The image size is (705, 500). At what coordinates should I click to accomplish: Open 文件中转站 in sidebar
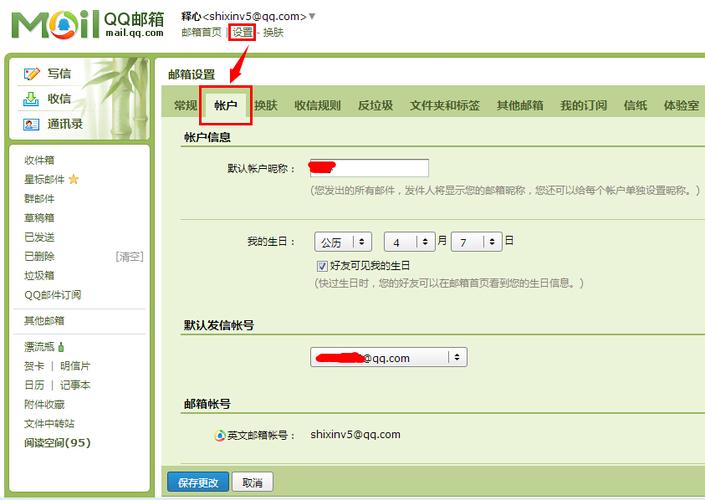click(x=49, y=424)
